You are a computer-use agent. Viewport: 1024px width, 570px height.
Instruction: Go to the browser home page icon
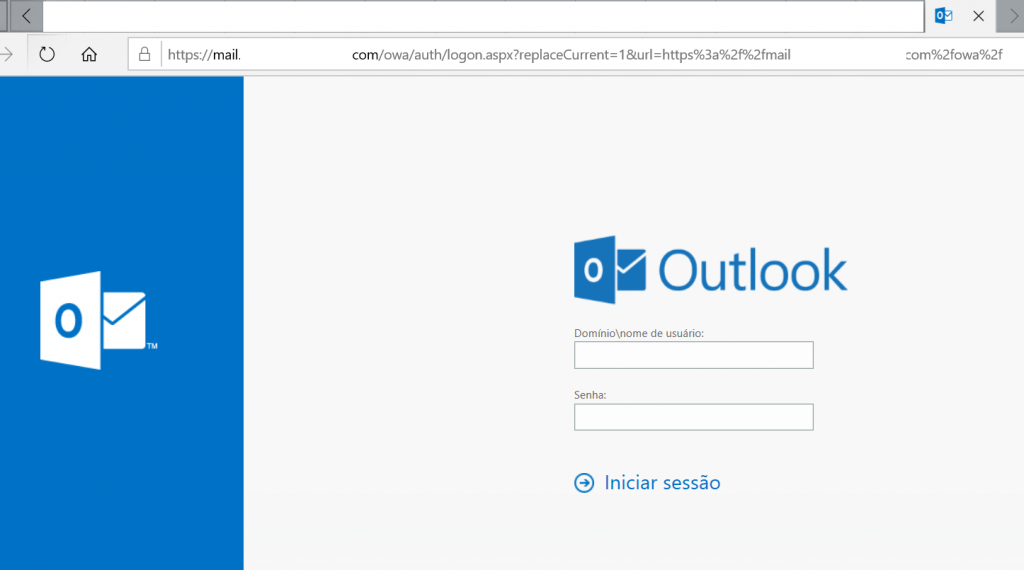coord(89,54)
